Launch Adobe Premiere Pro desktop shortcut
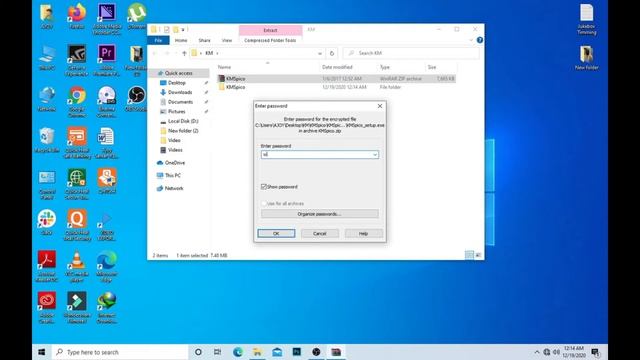 pyautogui.click(x=107, y=60)
